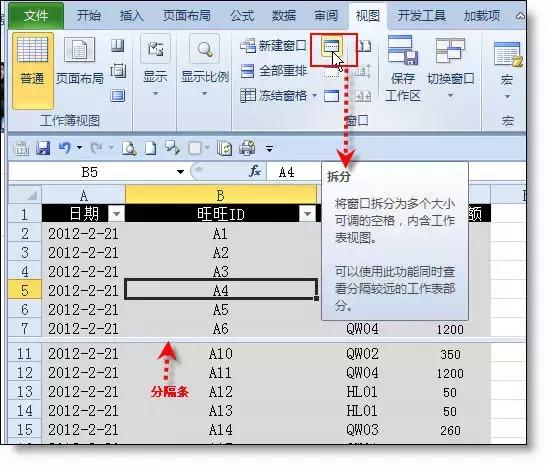Screen dimensions: 548x466
Task: Select row 5 header
Action: coord(25,290)
